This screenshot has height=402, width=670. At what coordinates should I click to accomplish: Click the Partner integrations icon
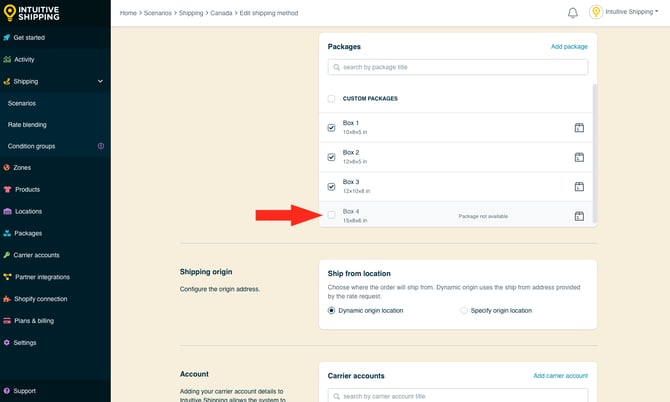[7, 277]
